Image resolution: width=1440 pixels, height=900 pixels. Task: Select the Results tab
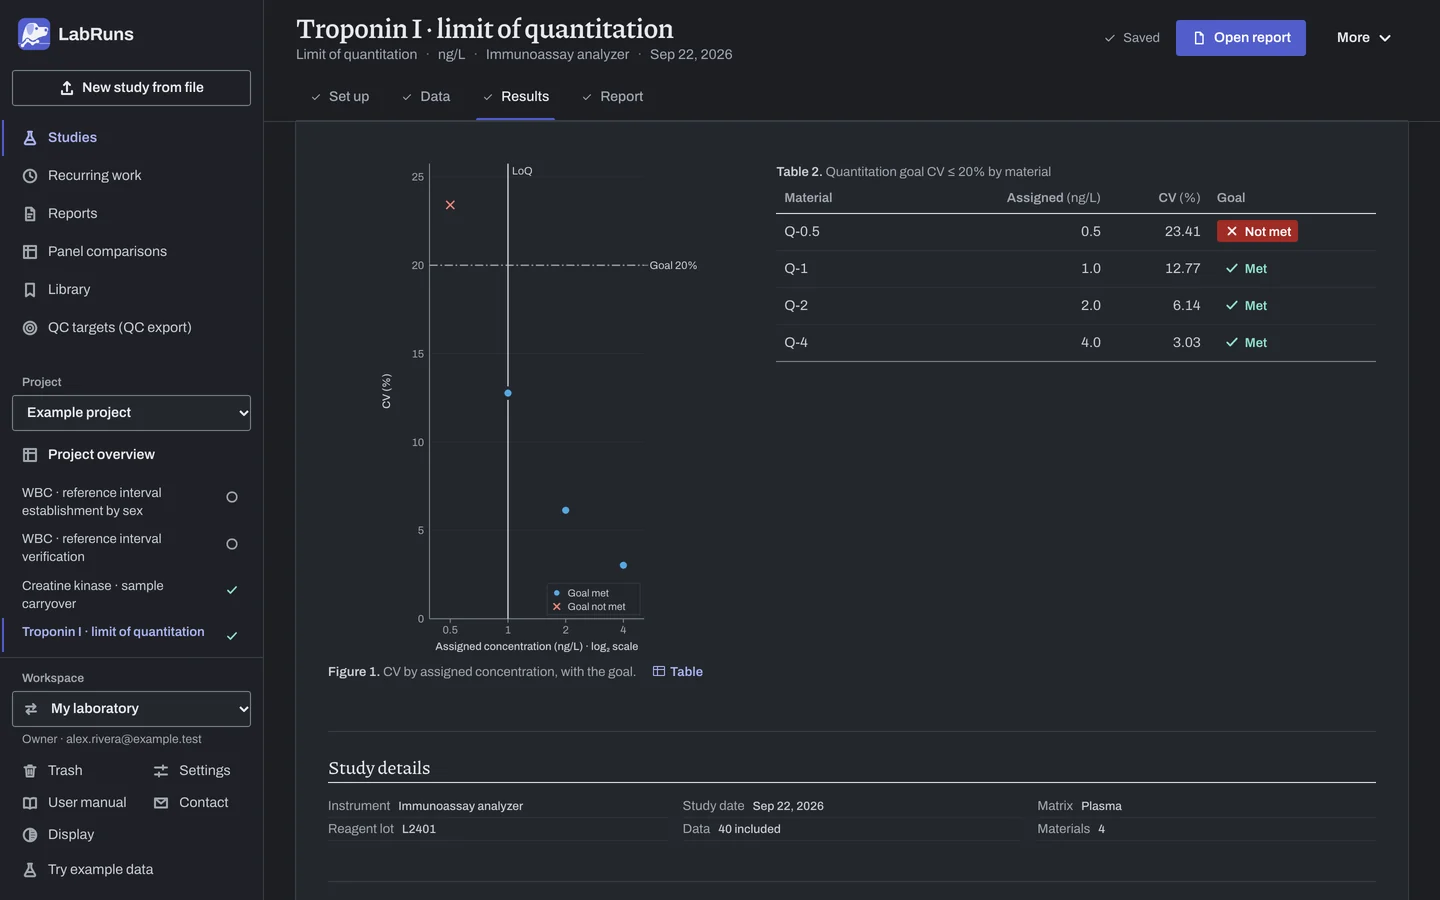[516, 97]
